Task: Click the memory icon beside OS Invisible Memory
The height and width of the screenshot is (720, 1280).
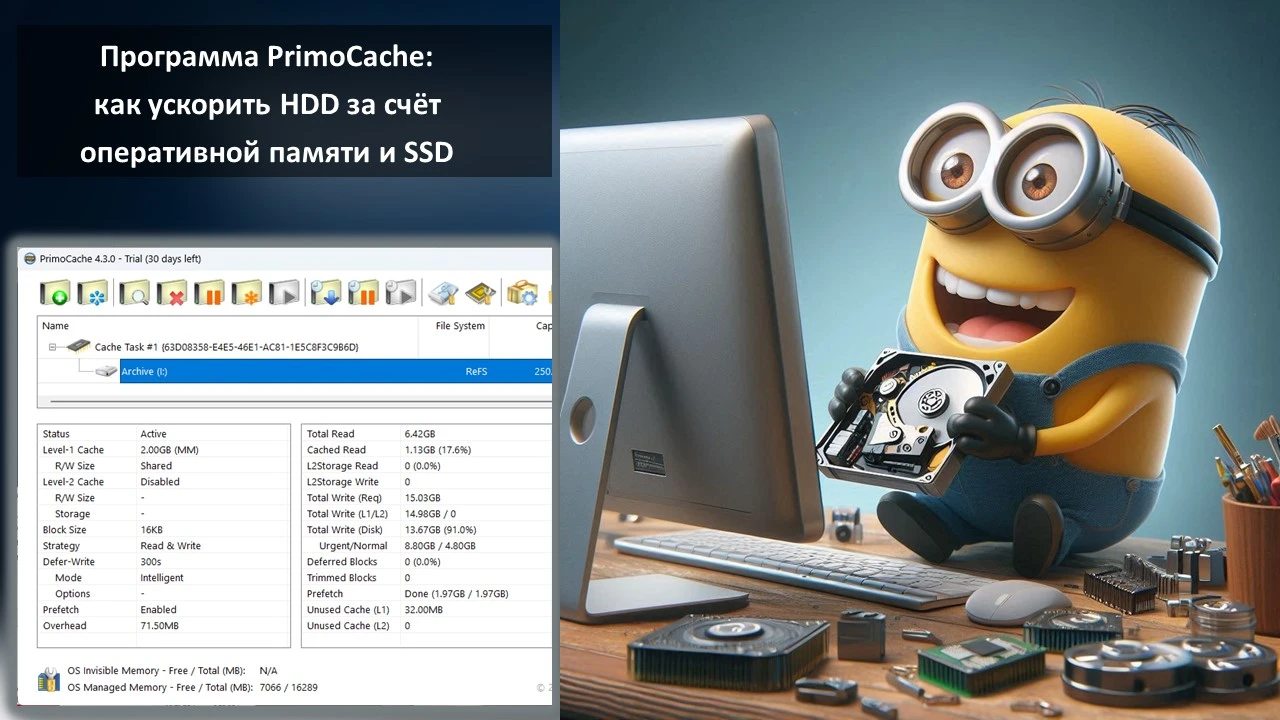Action: coord(49,679)
